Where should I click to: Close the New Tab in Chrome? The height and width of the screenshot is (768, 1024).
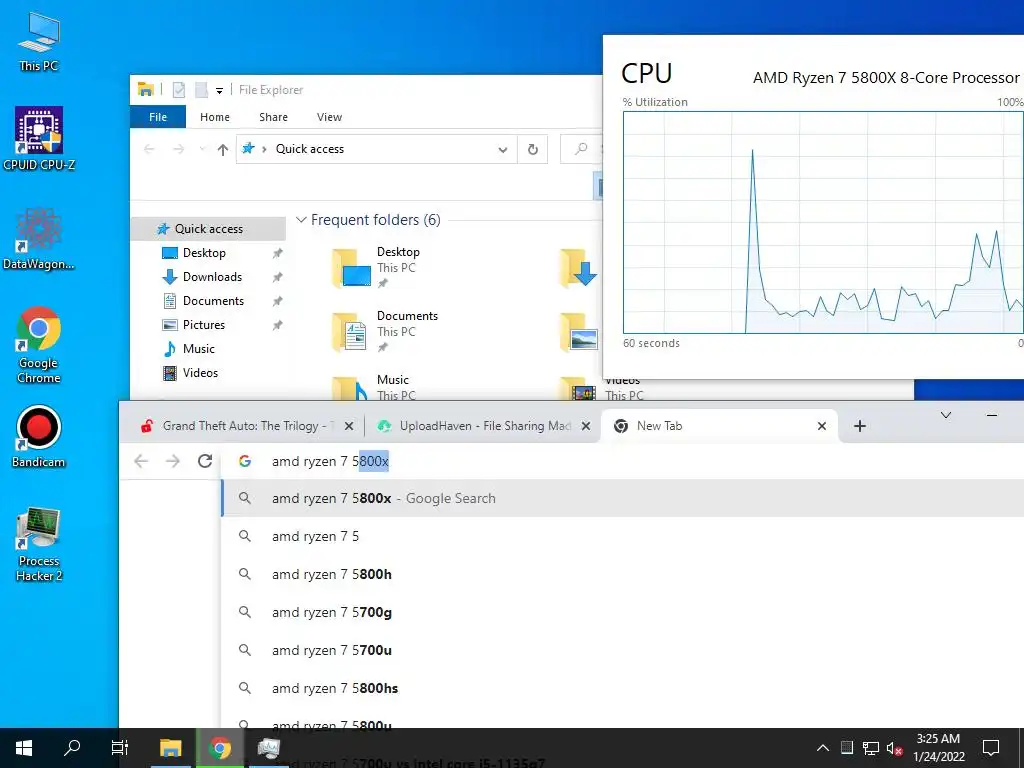click(x=822, y=426)
